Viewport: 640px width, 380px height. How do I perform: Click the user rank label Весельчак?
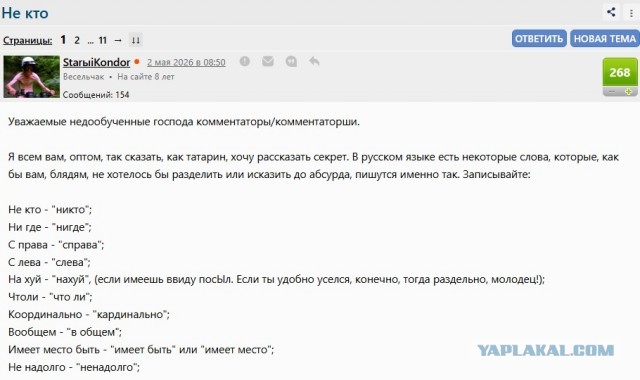tap(83, 77)
